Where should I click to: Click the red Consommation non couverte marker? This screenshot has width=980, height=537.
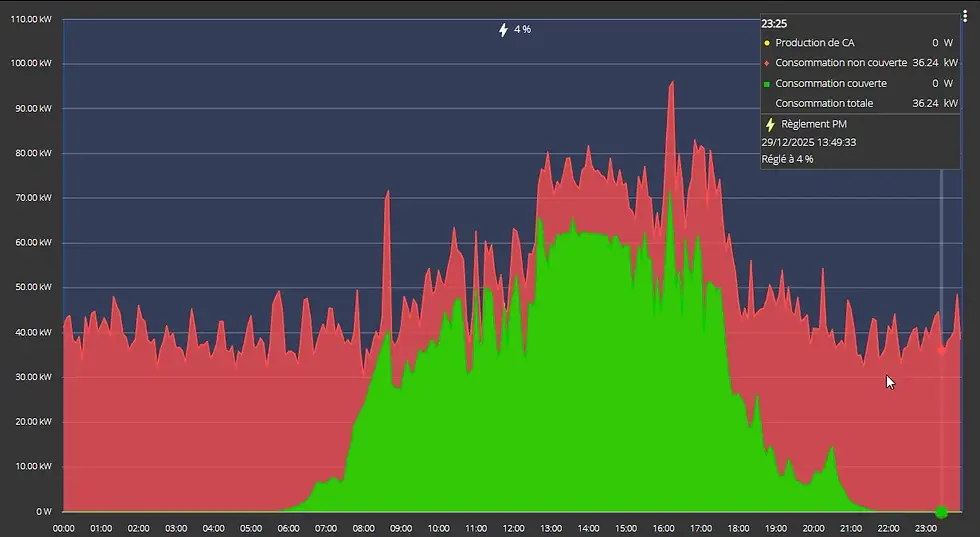pos(767,63)
